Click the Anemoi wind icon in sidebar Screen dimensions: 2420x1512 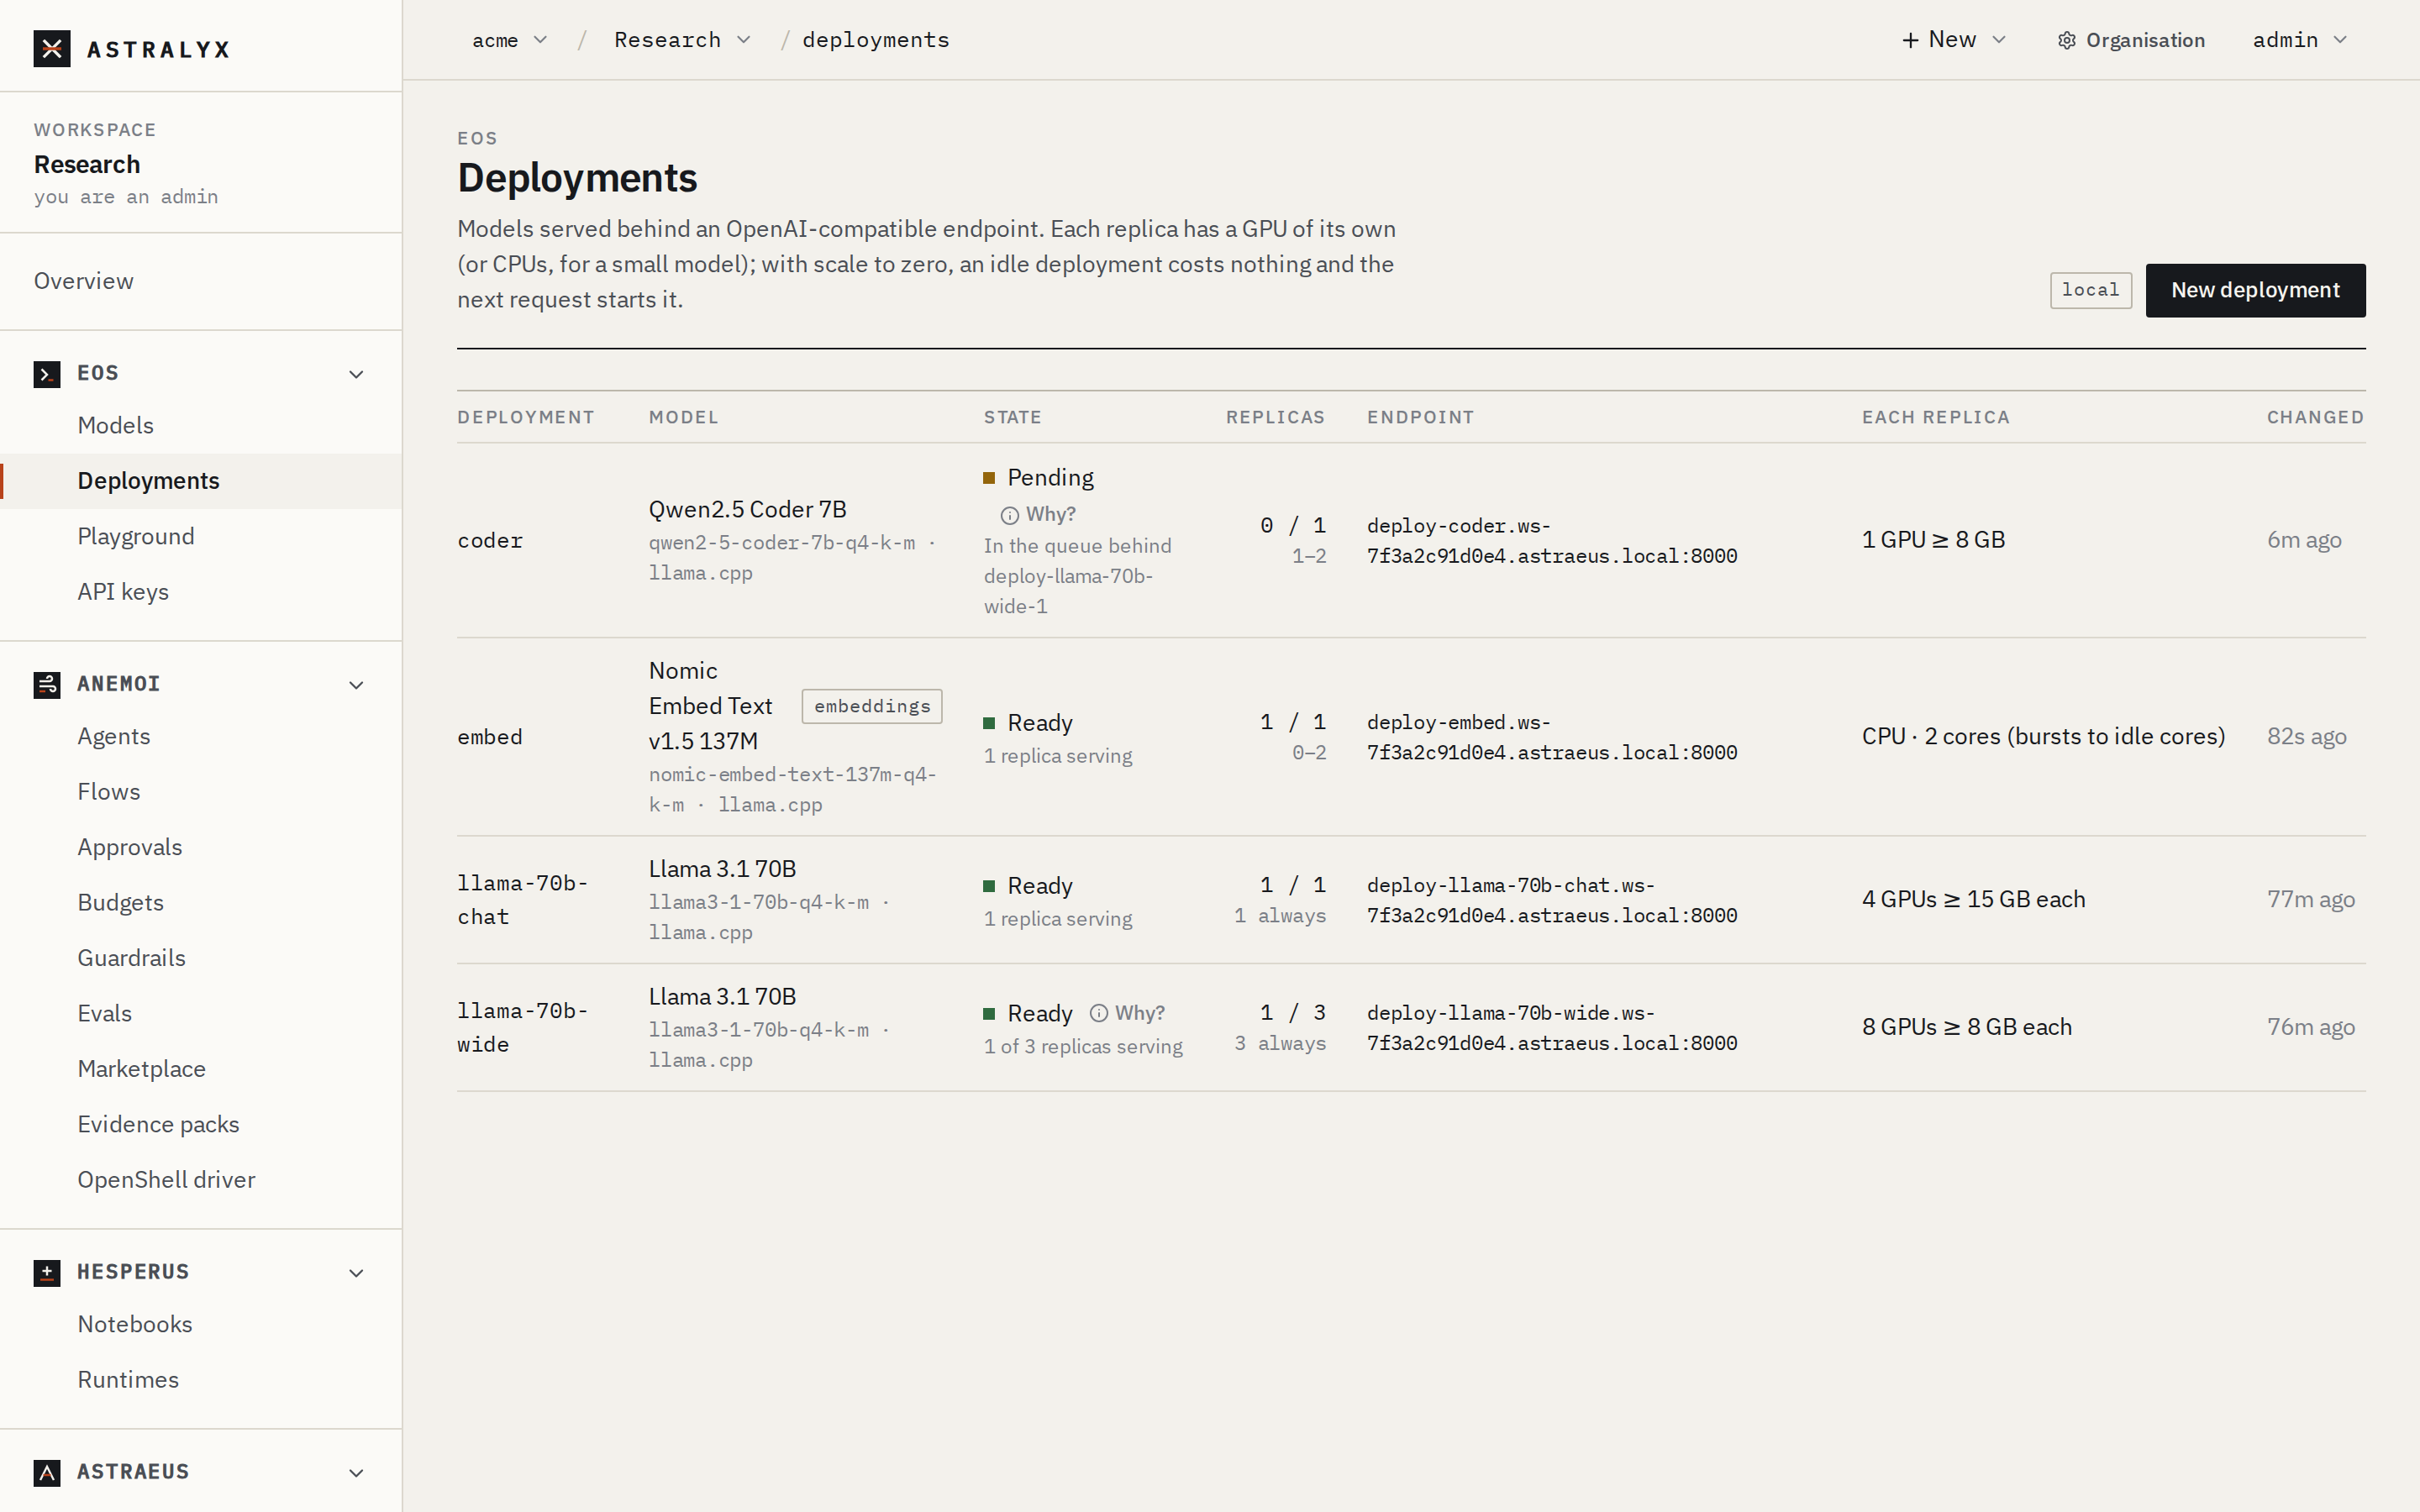(x=47, y=685)
